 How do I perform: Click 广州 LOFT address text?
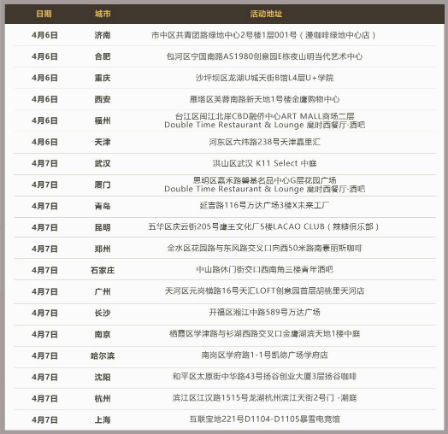click(x=265, y=291)
